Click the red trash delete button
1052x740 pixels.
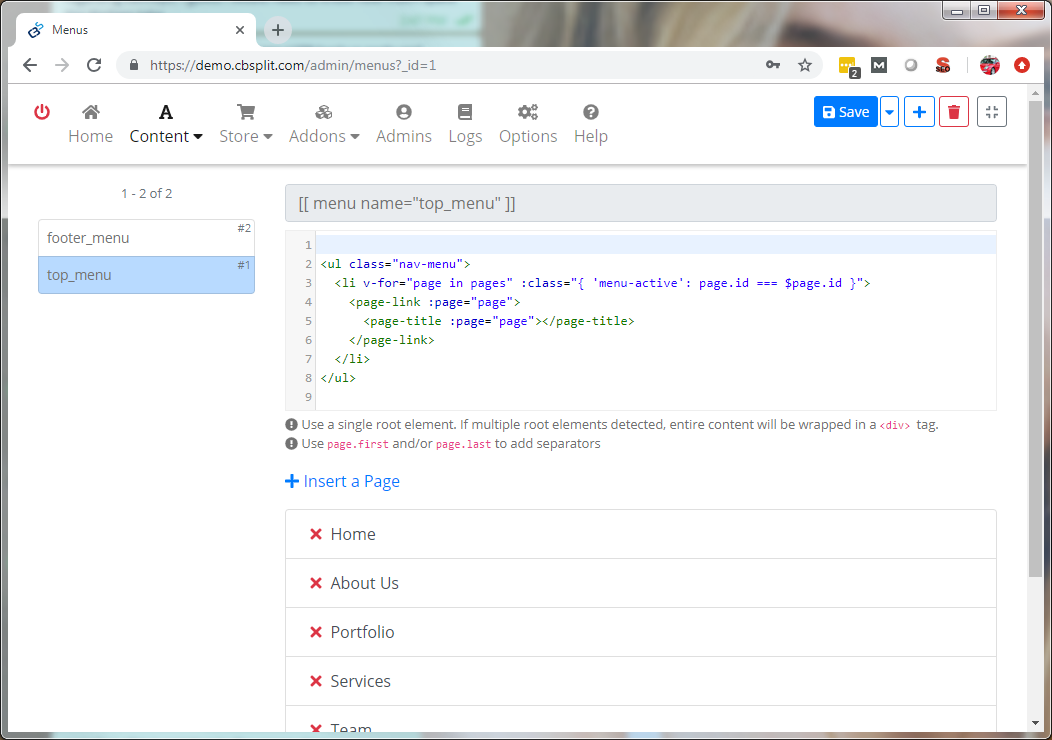(953, 112)
